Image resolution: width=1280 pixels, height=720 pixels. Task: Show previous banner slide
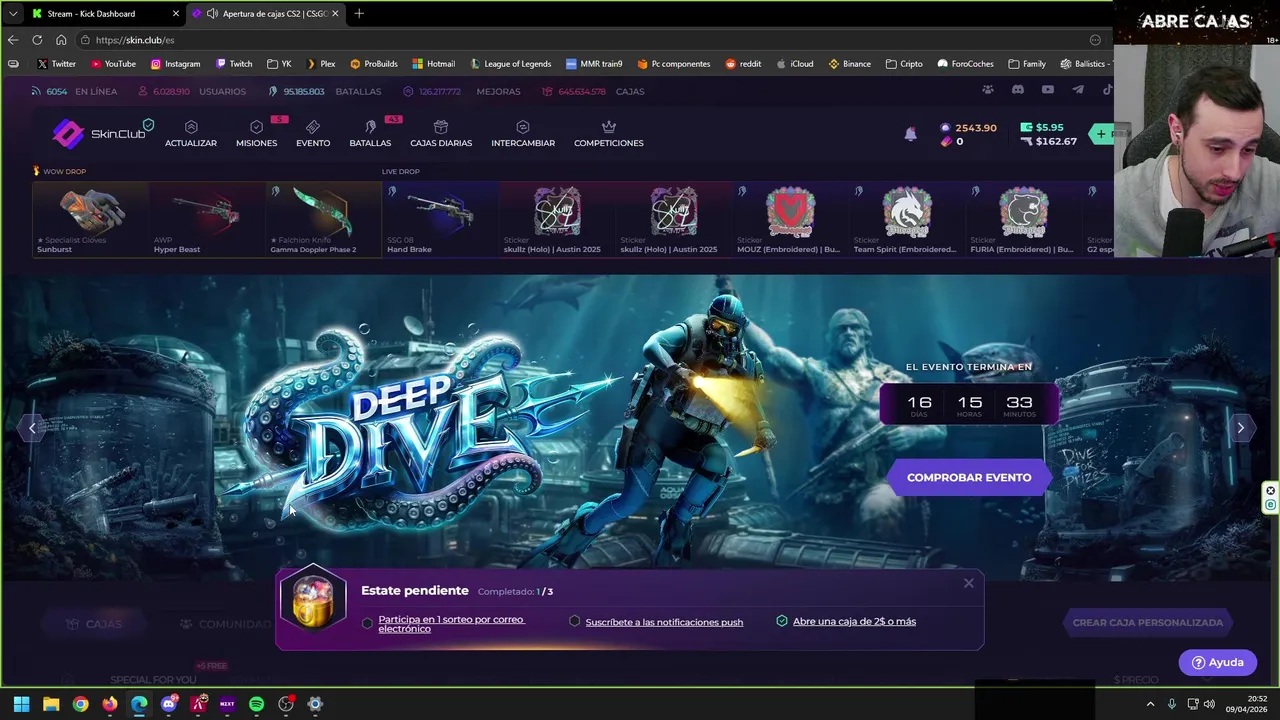[32, 428]
